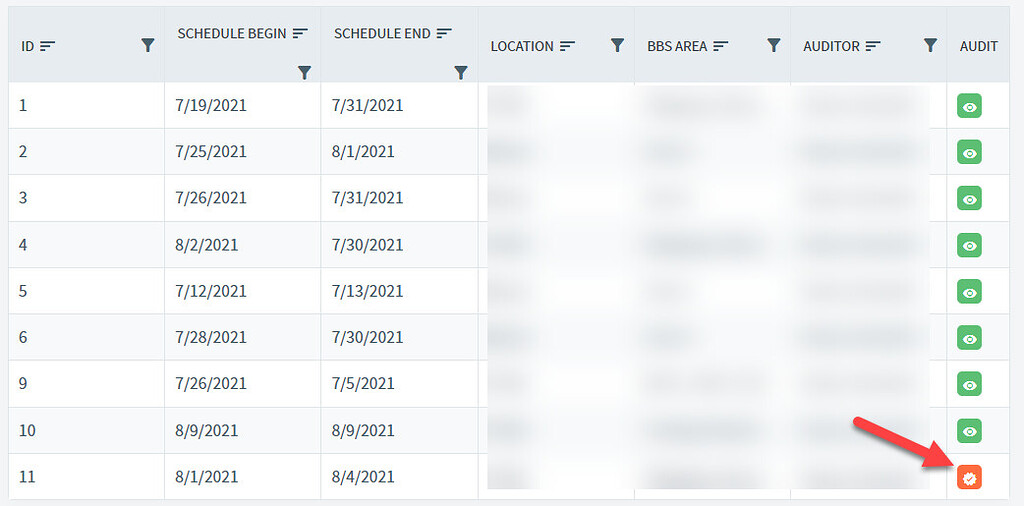Image resolution: width=1024 pixels, height=506 pixels.
Task: Sort by the Auditor column header
Action: point(873,46)
